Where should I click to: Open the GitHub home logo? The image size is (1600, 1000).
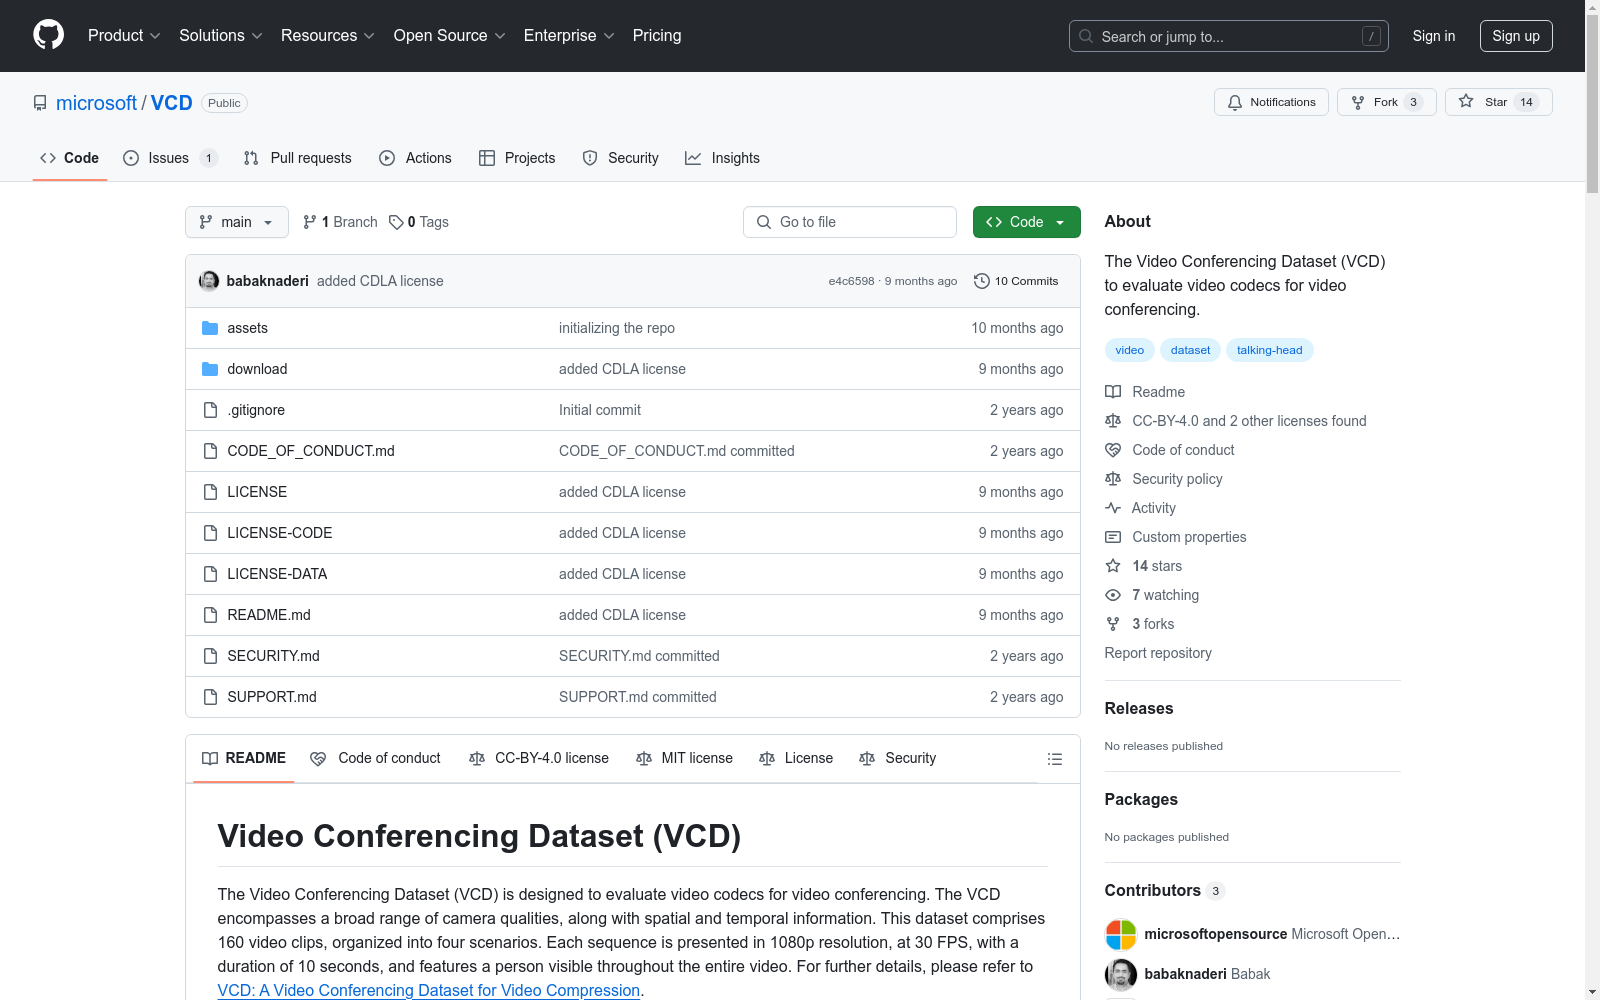click(x=48, y=35)
